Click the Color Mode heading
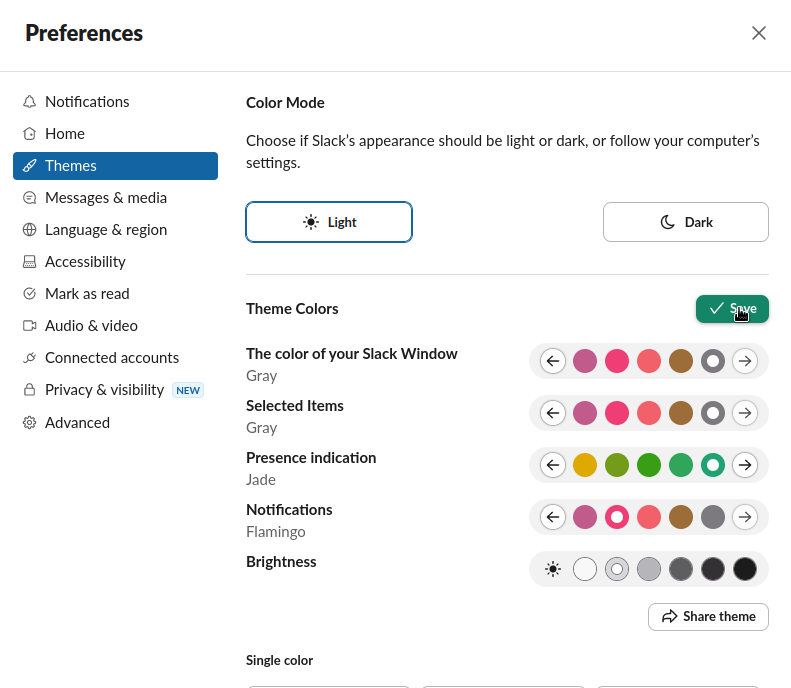 click(285, 103)
